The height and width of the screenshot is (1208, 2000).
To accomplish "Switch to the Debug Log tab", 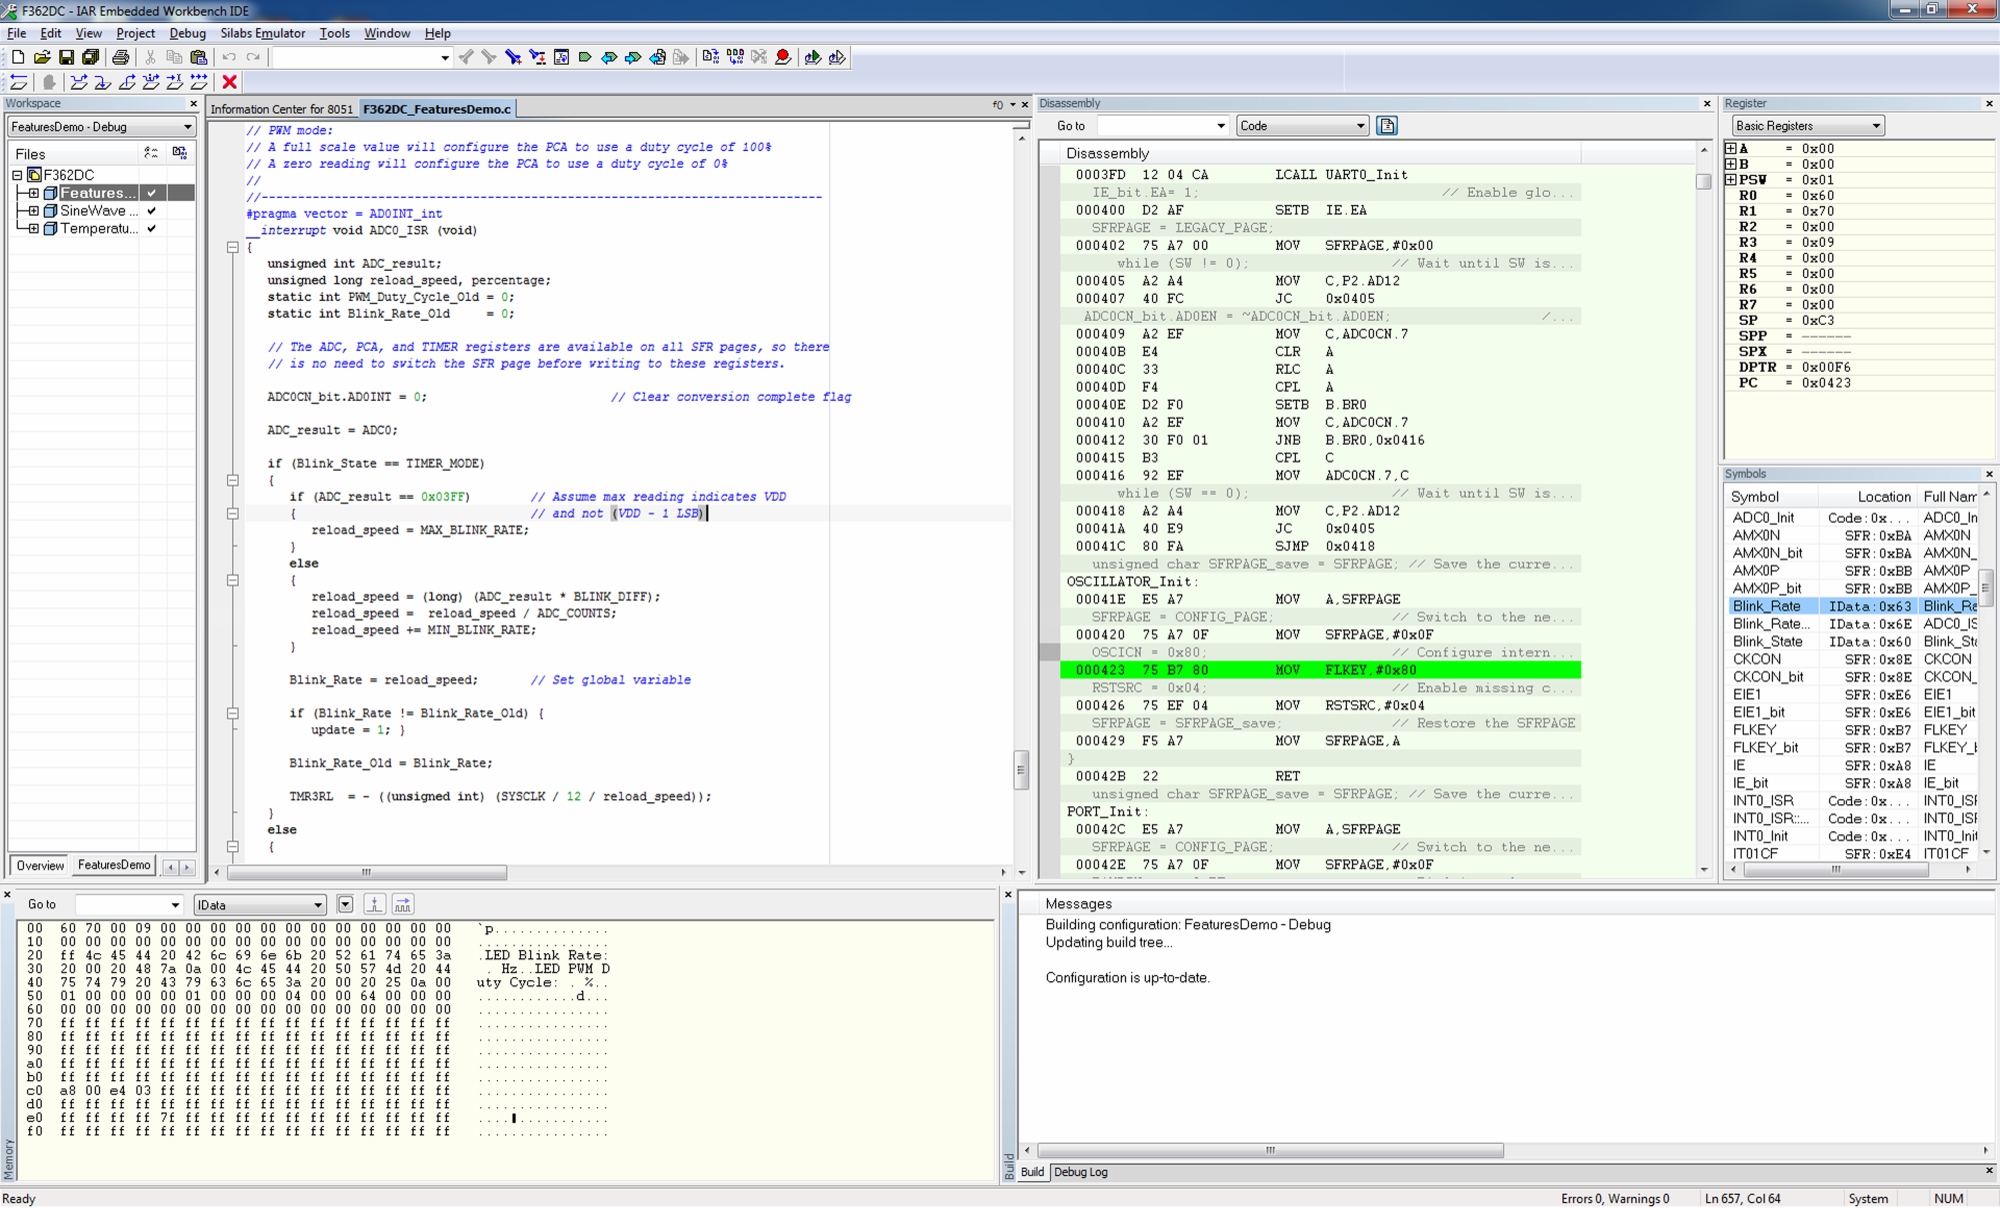I will coord(1080,1172).
